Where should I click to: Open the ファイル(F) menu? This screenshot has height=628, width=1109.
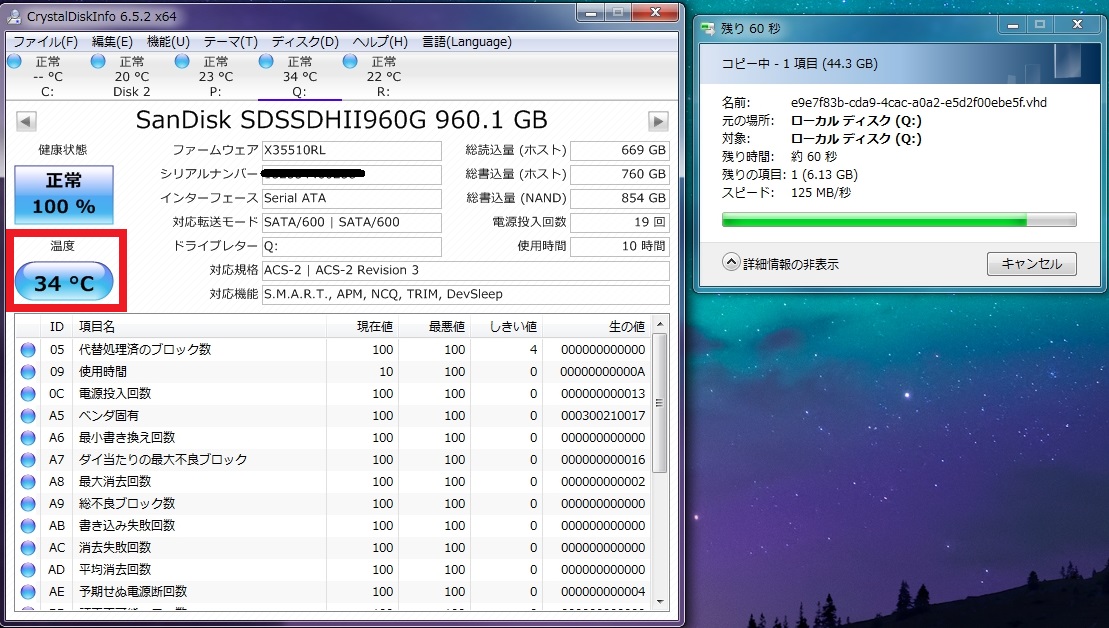pyautogui.click(x=45, y=42)
